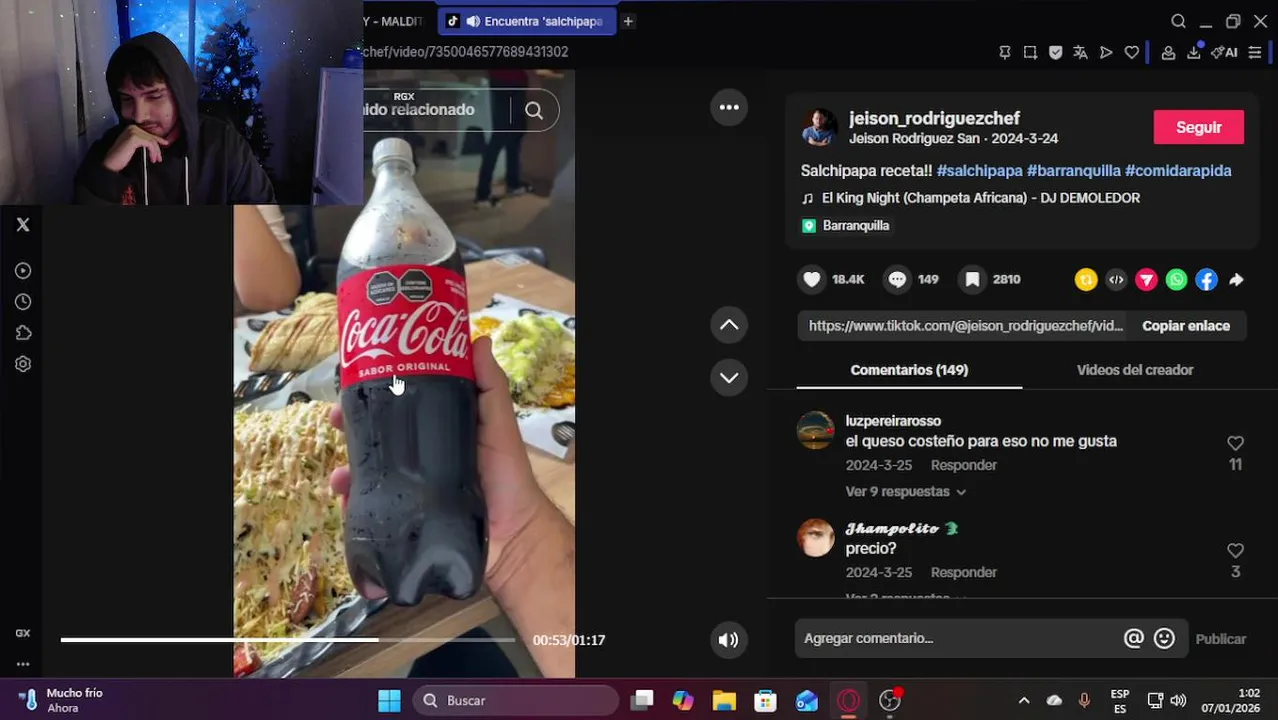Open jeison_rodriguezchef username profile link
This screenshot has height=720, width=1278.
point(934,118)
